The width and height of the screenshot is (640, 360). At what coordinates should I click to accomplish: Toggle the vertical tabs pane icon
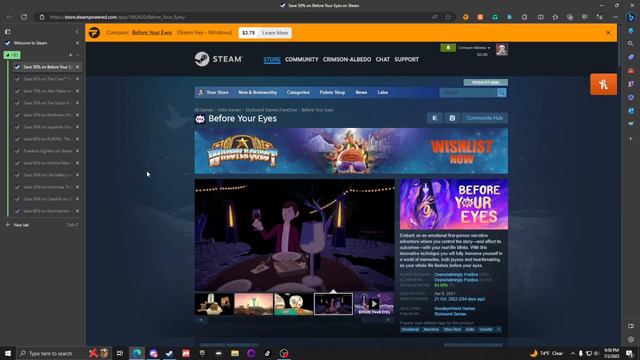pos(8,31)
